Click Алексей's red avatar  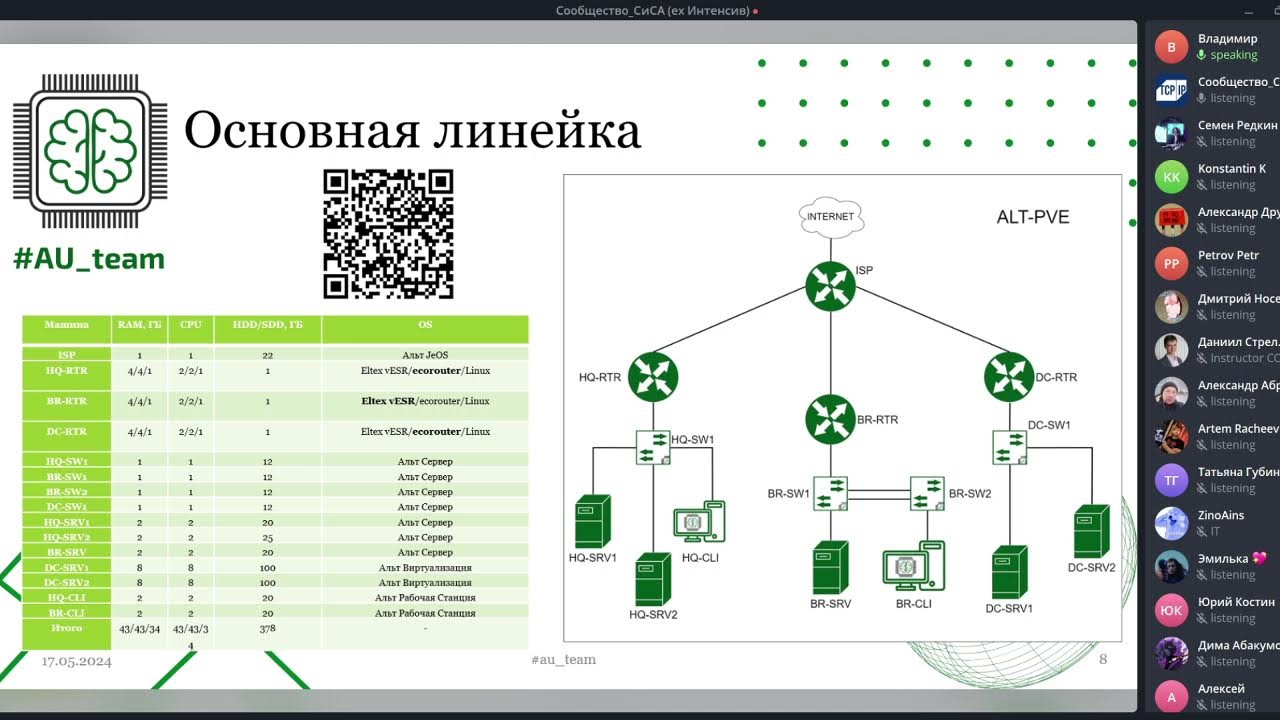click(1171, 697)
